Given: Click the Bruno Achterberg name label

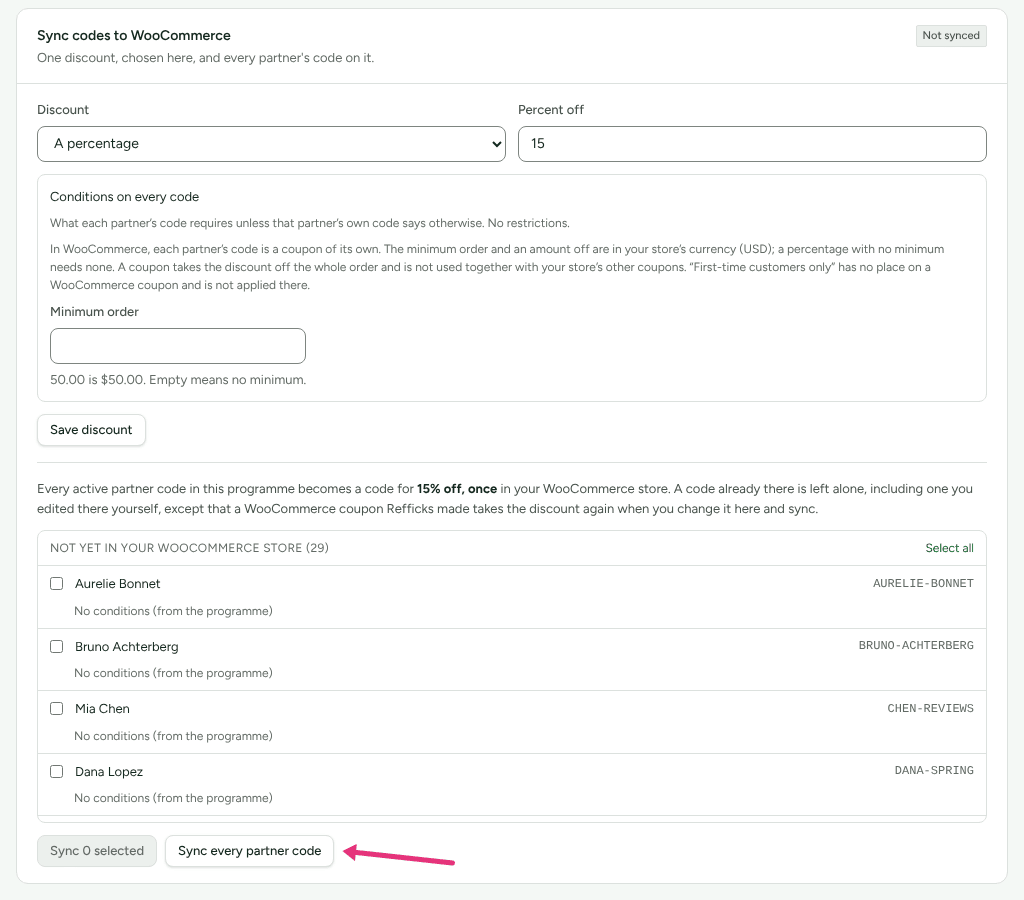Looking at the screenshot, I should pos(127,646).
